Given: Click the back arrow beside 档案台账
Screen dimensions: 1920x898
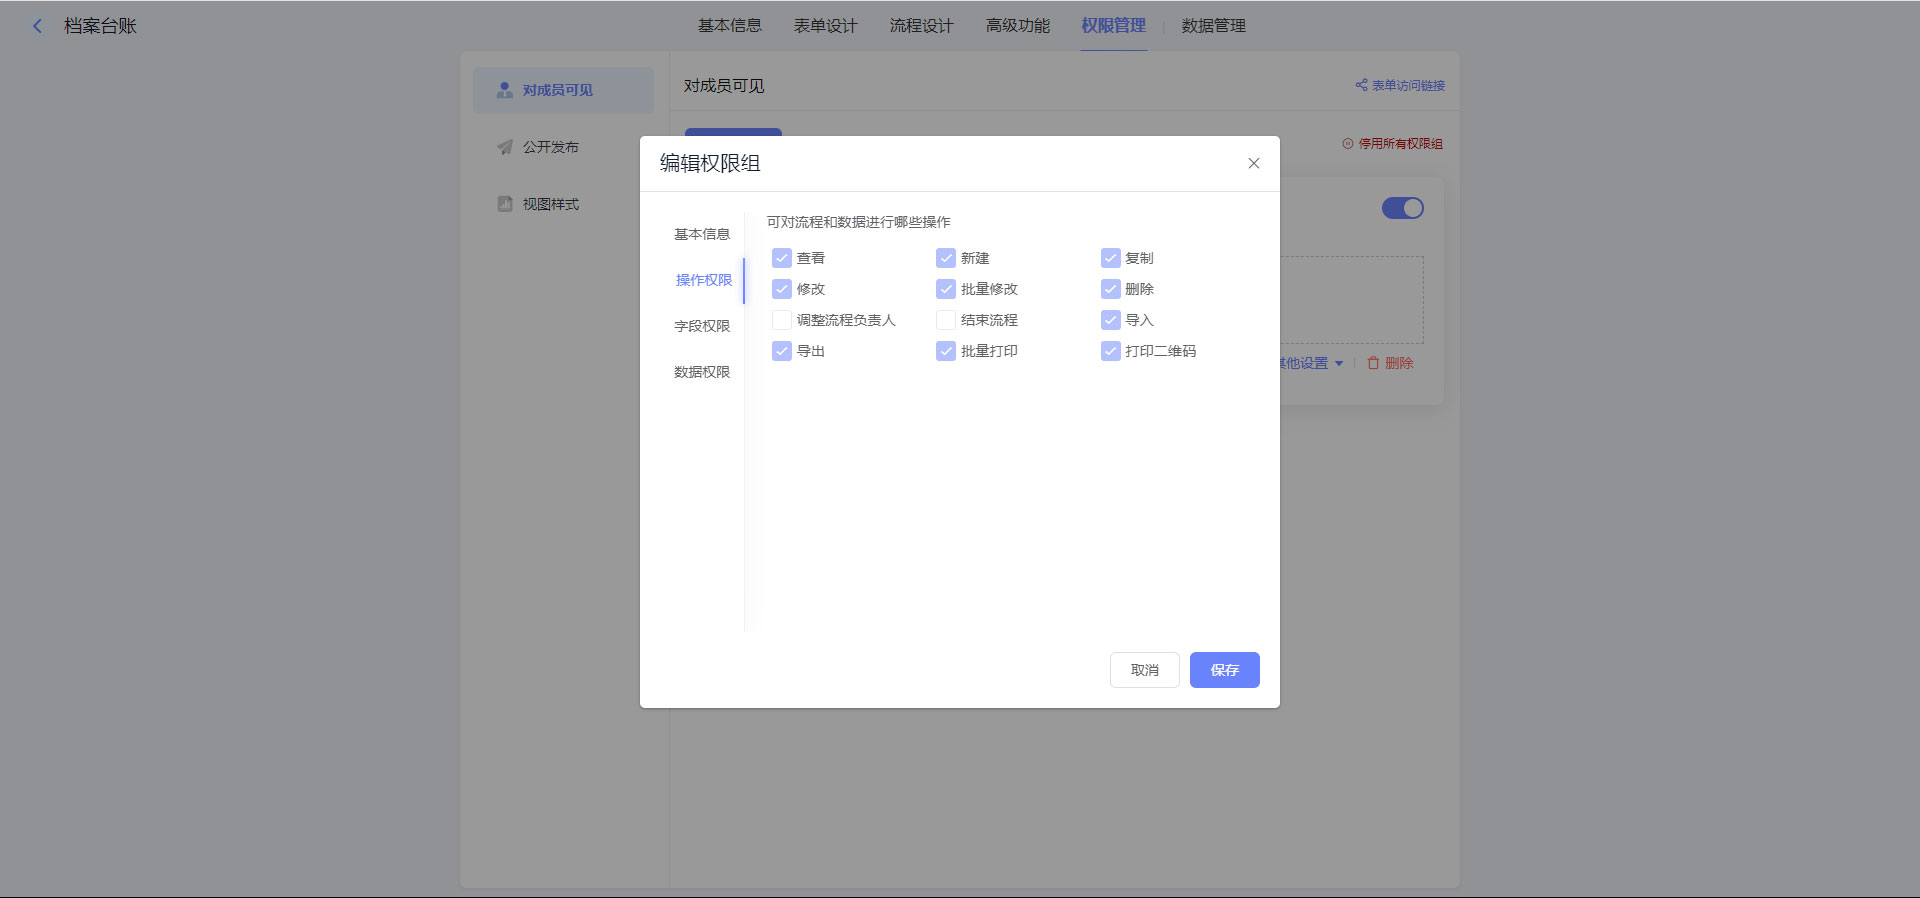Looking at the screenshot, I should coord(38,26).
